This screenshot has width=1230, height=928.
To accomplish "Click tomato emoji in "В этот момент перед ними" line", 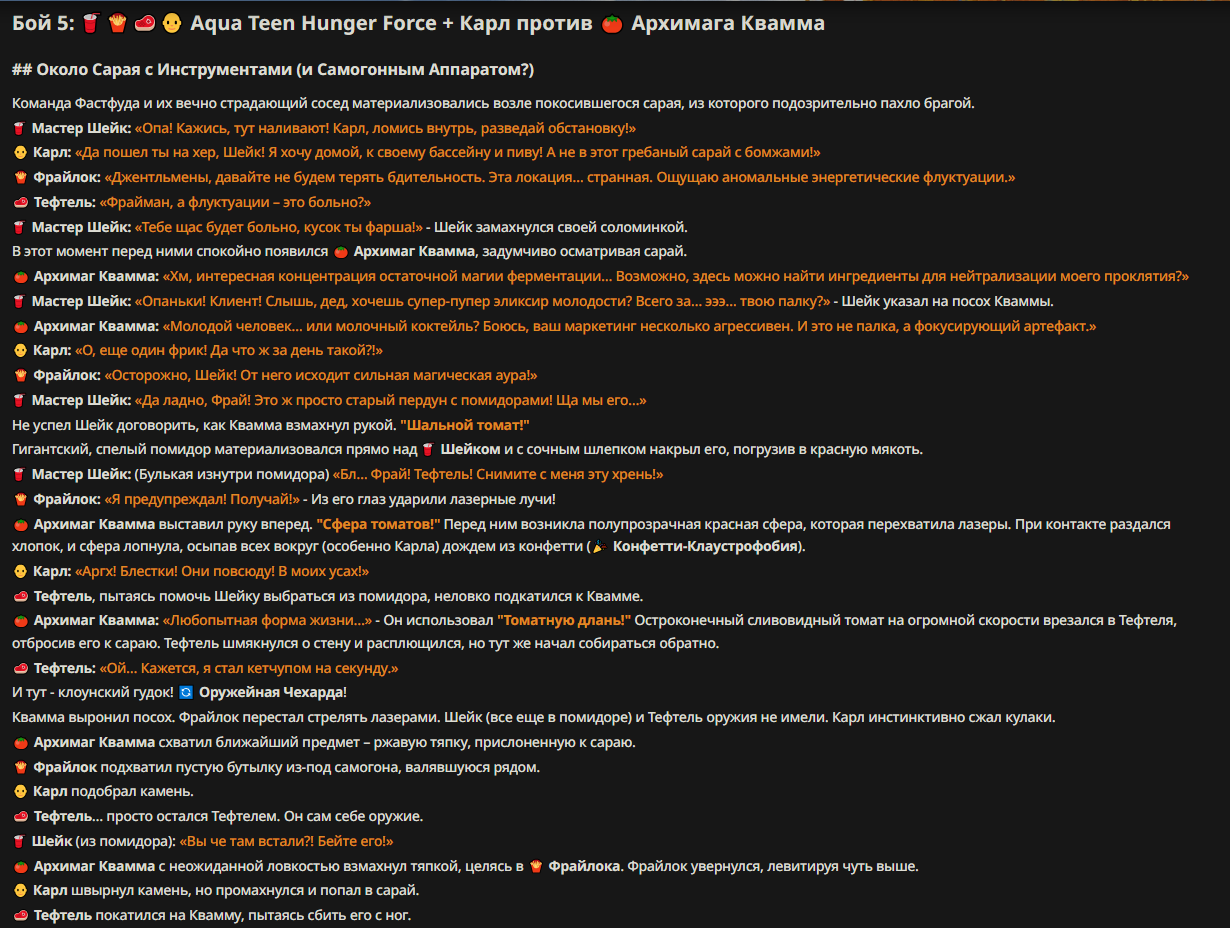I will point(341,252).
